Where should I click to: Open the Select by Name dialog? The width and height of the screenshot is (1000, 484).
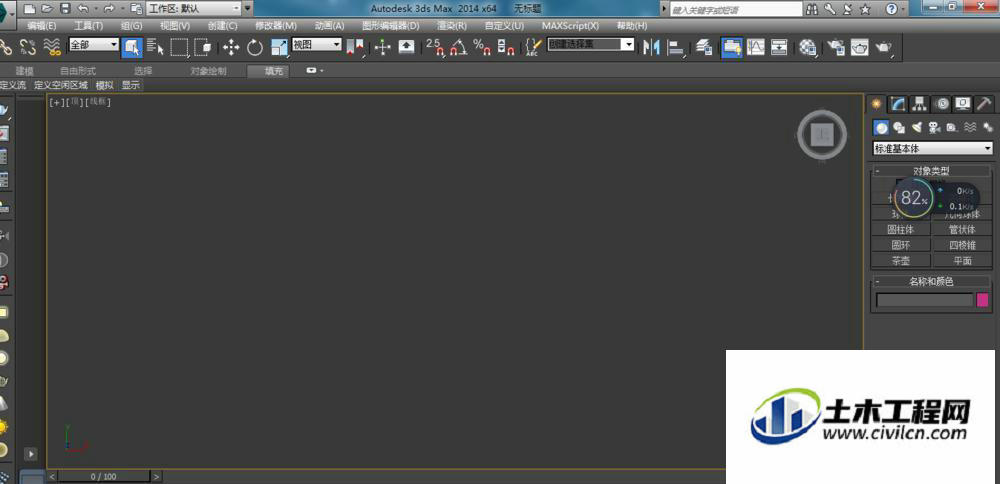coord(156,47)
